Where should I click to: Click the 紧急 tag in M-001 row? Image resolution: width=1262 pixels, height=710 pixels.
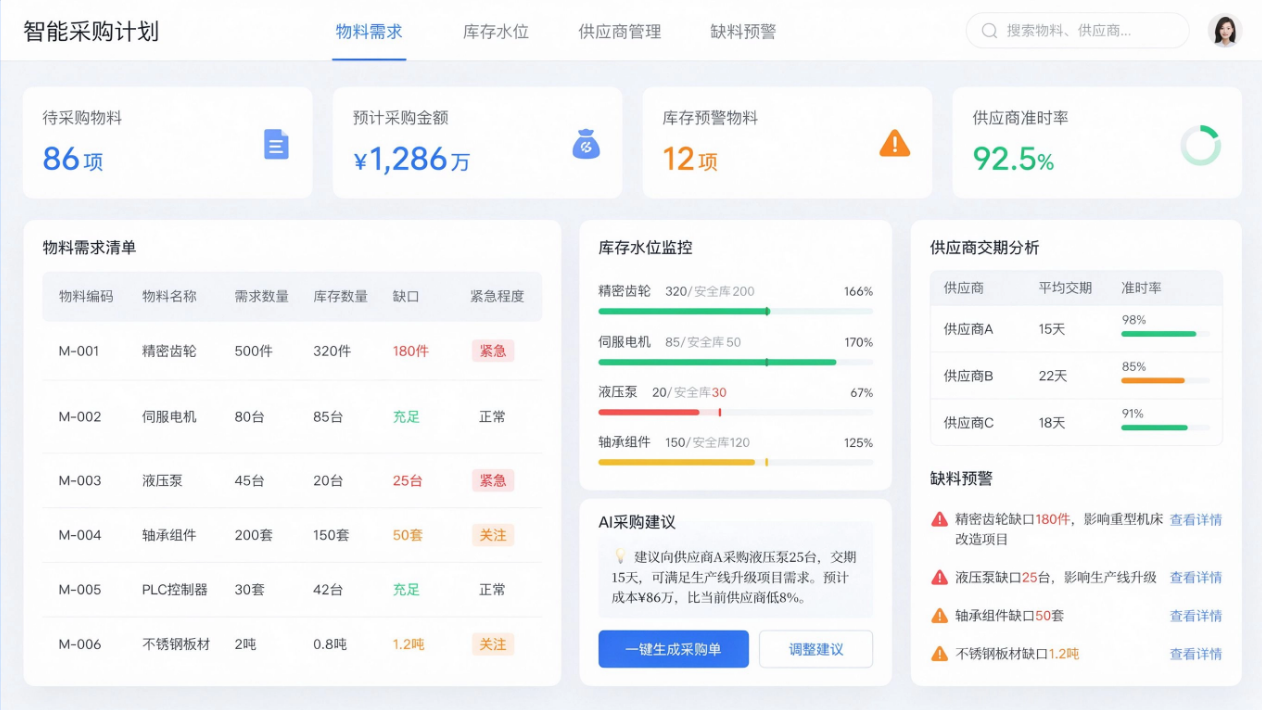[493, 351]
